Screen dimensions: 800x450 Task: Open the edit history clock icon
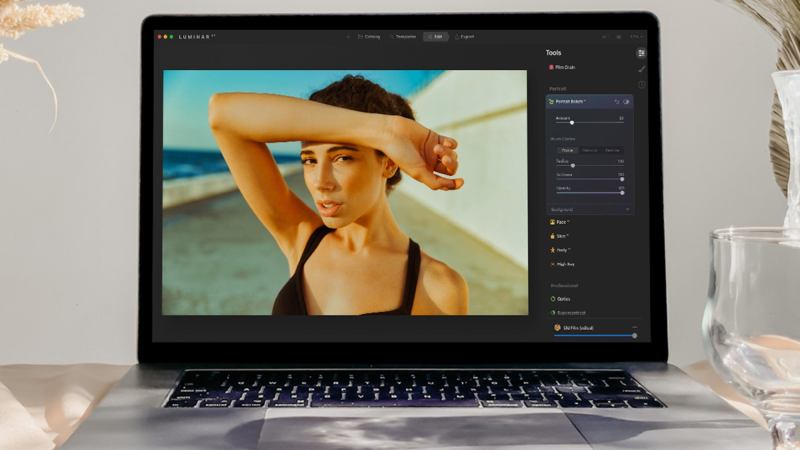click(x=641, y=85)
